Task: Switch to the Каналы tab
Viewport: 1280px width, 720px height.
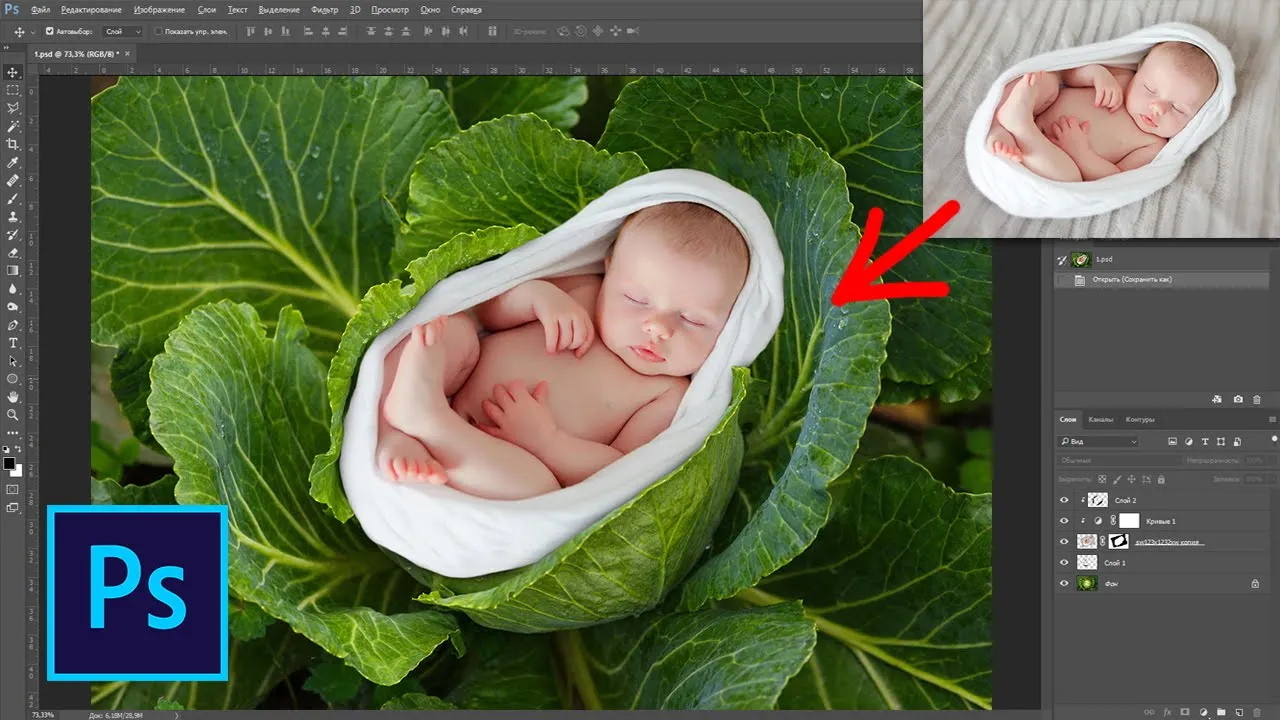Action: [x=1100, y=419]
